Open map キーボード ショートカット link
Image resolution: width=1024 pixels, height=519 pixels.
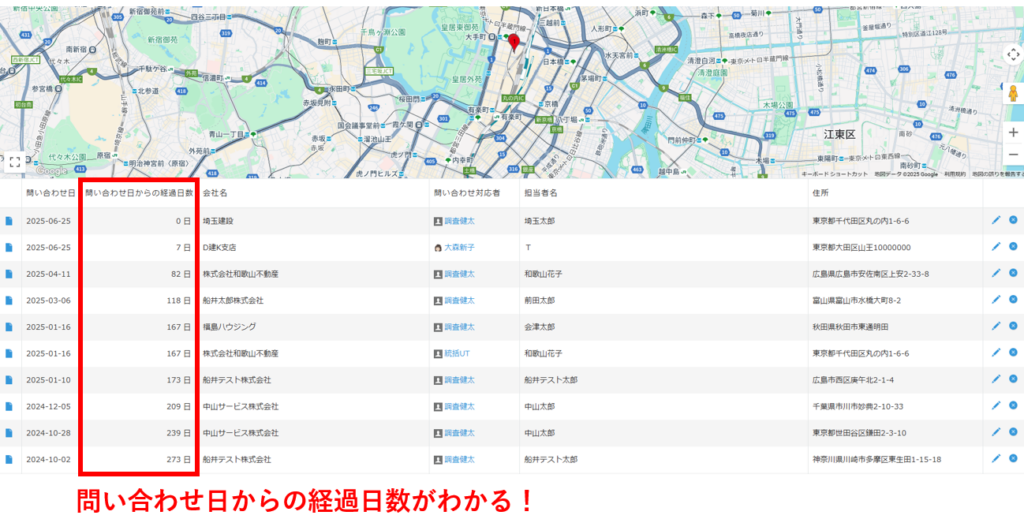(x=835, y=174)
